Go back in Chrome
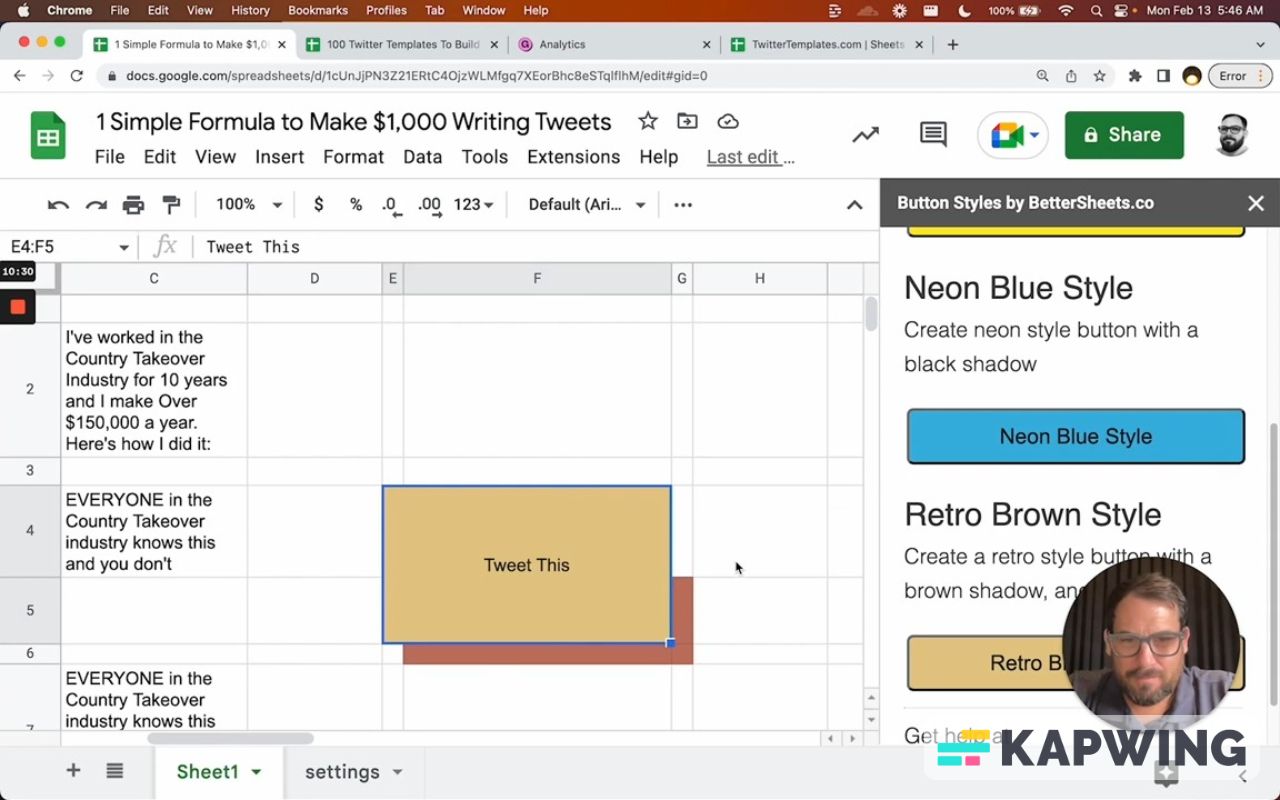The height and width of the screenshot is (800, 1280). [x=20, y=76]
